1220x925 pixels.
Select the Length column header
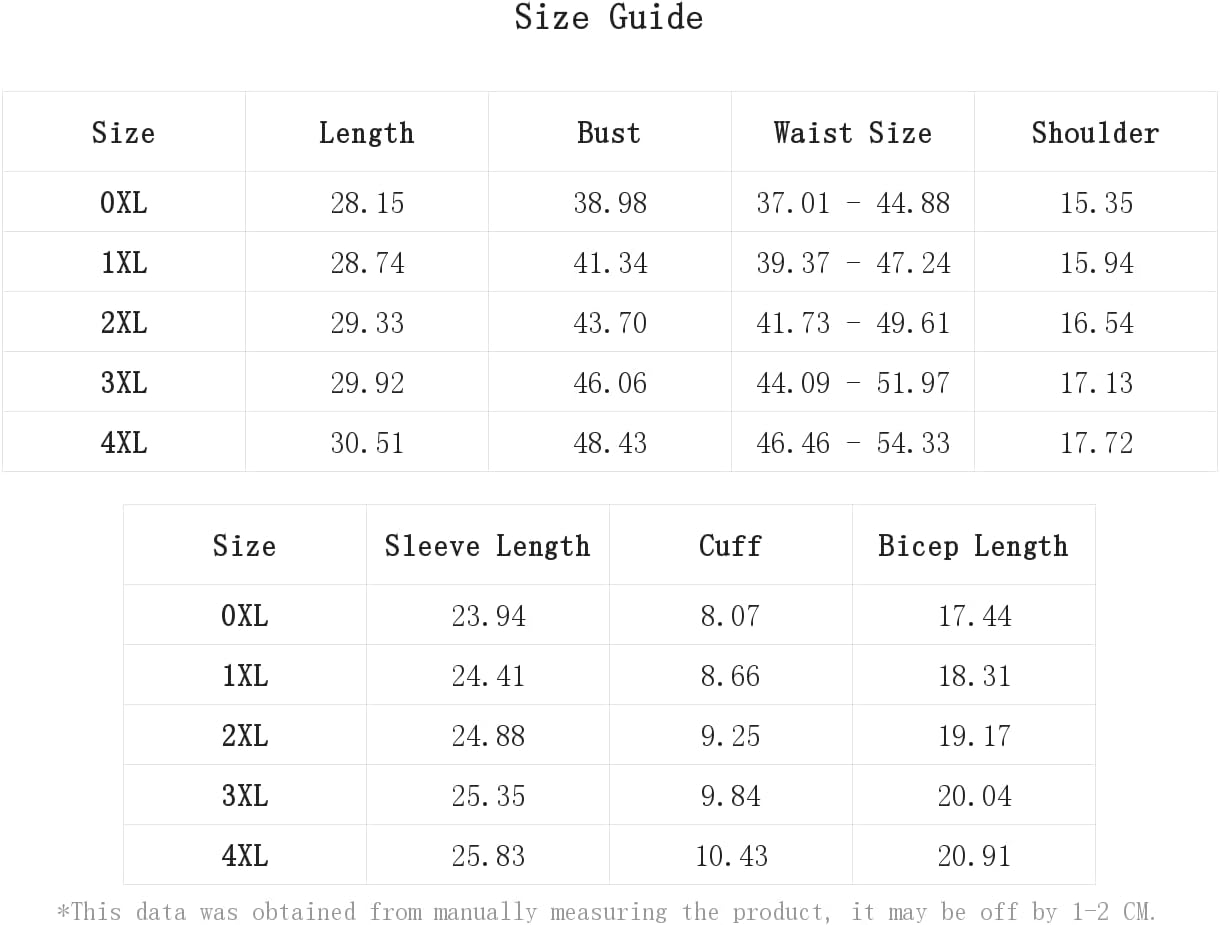[x=366, y=133]
